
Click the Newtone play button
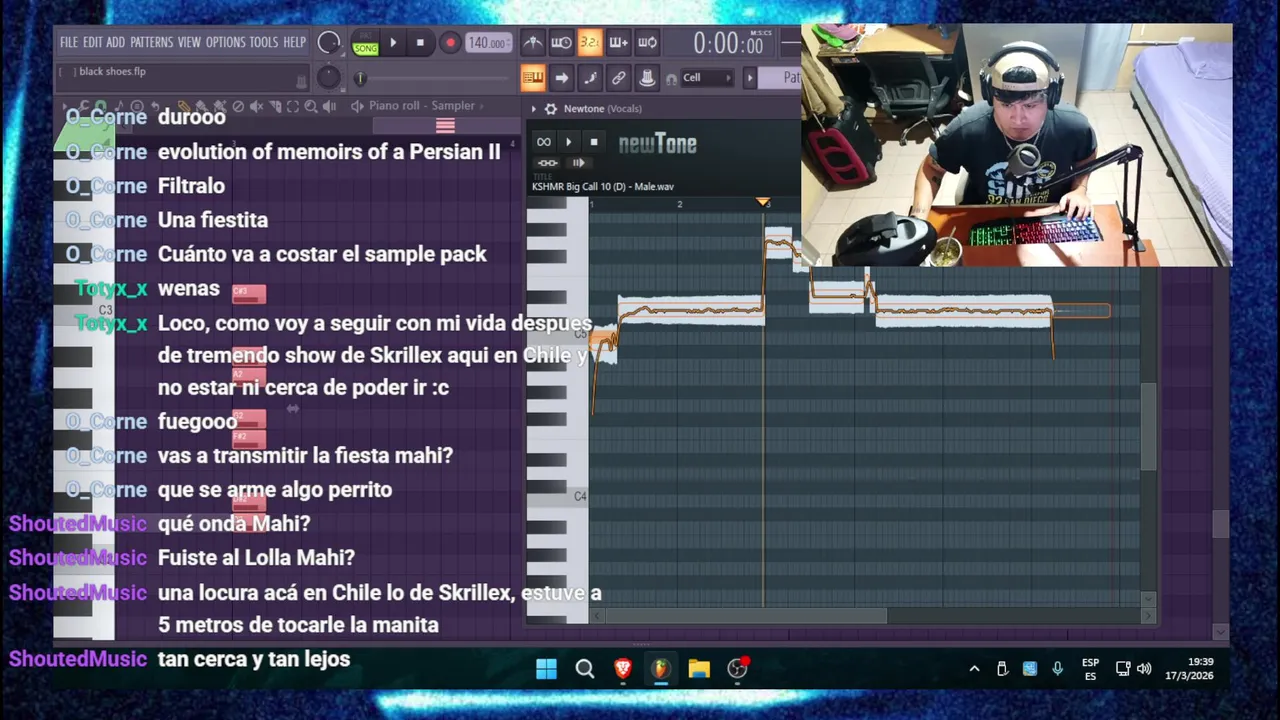click(x=569, y=142)
